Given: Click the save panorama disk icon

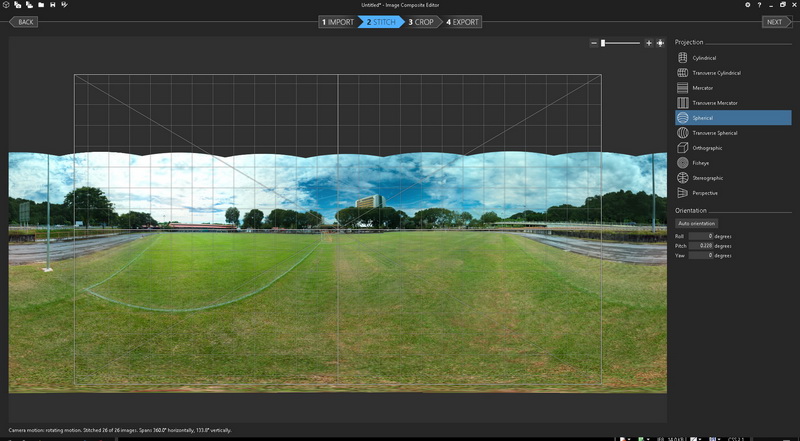Looking at the screenshot, I should point(53,5).
